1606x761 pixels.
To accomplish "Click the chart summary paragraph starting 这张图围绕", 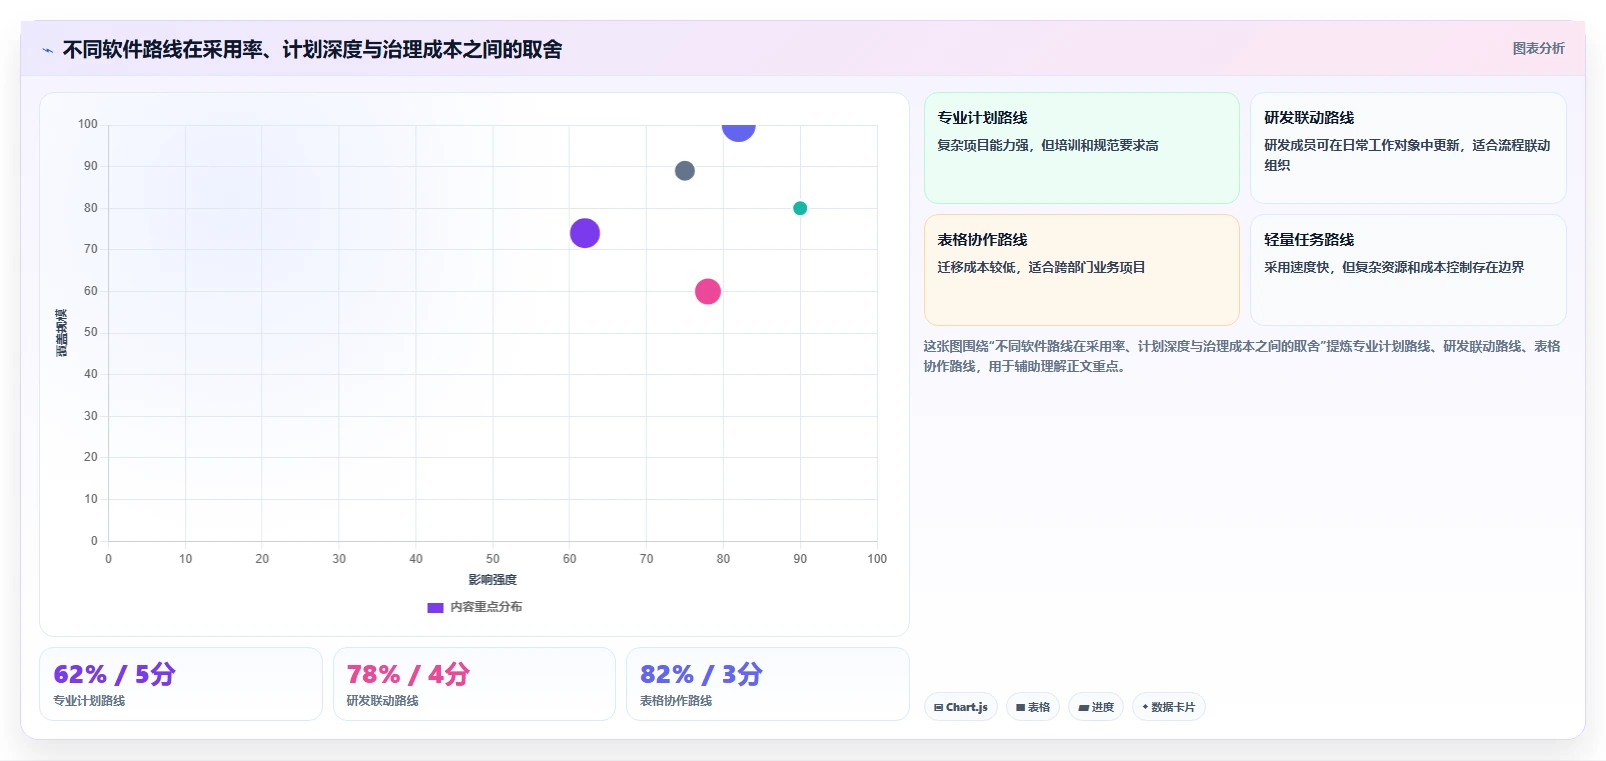I will pyautogui.click(x=1241, y=356).
